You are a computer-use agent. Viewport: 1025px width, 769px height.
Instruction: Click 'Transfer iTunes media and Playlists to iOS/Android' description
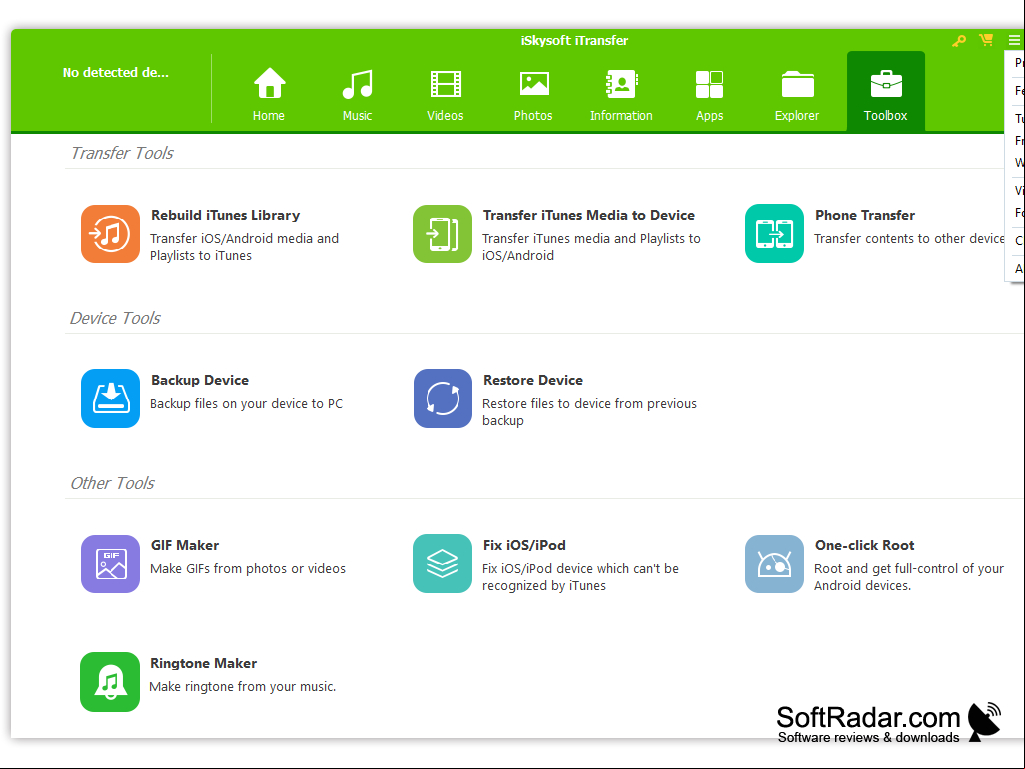[x=592, y=247]
